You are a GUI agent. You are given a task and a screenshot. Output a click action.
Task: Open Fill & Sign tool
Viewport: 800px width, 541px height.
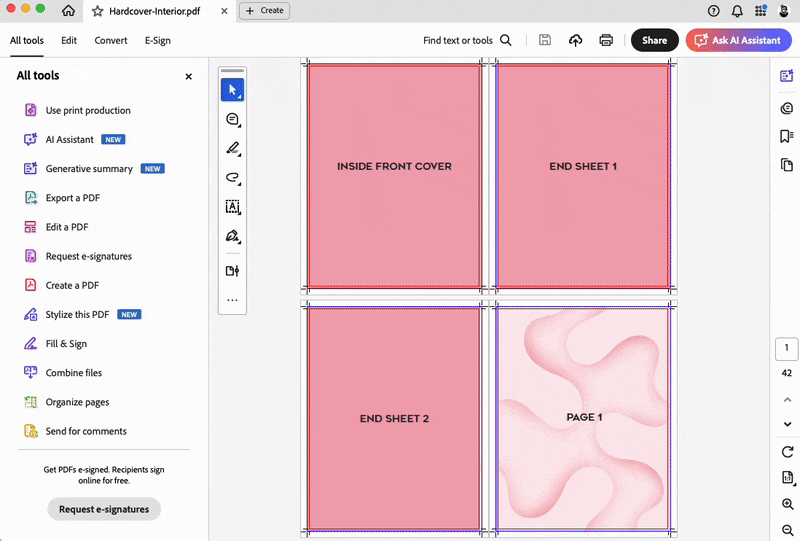pyautogui.click(x=56, y=343)
